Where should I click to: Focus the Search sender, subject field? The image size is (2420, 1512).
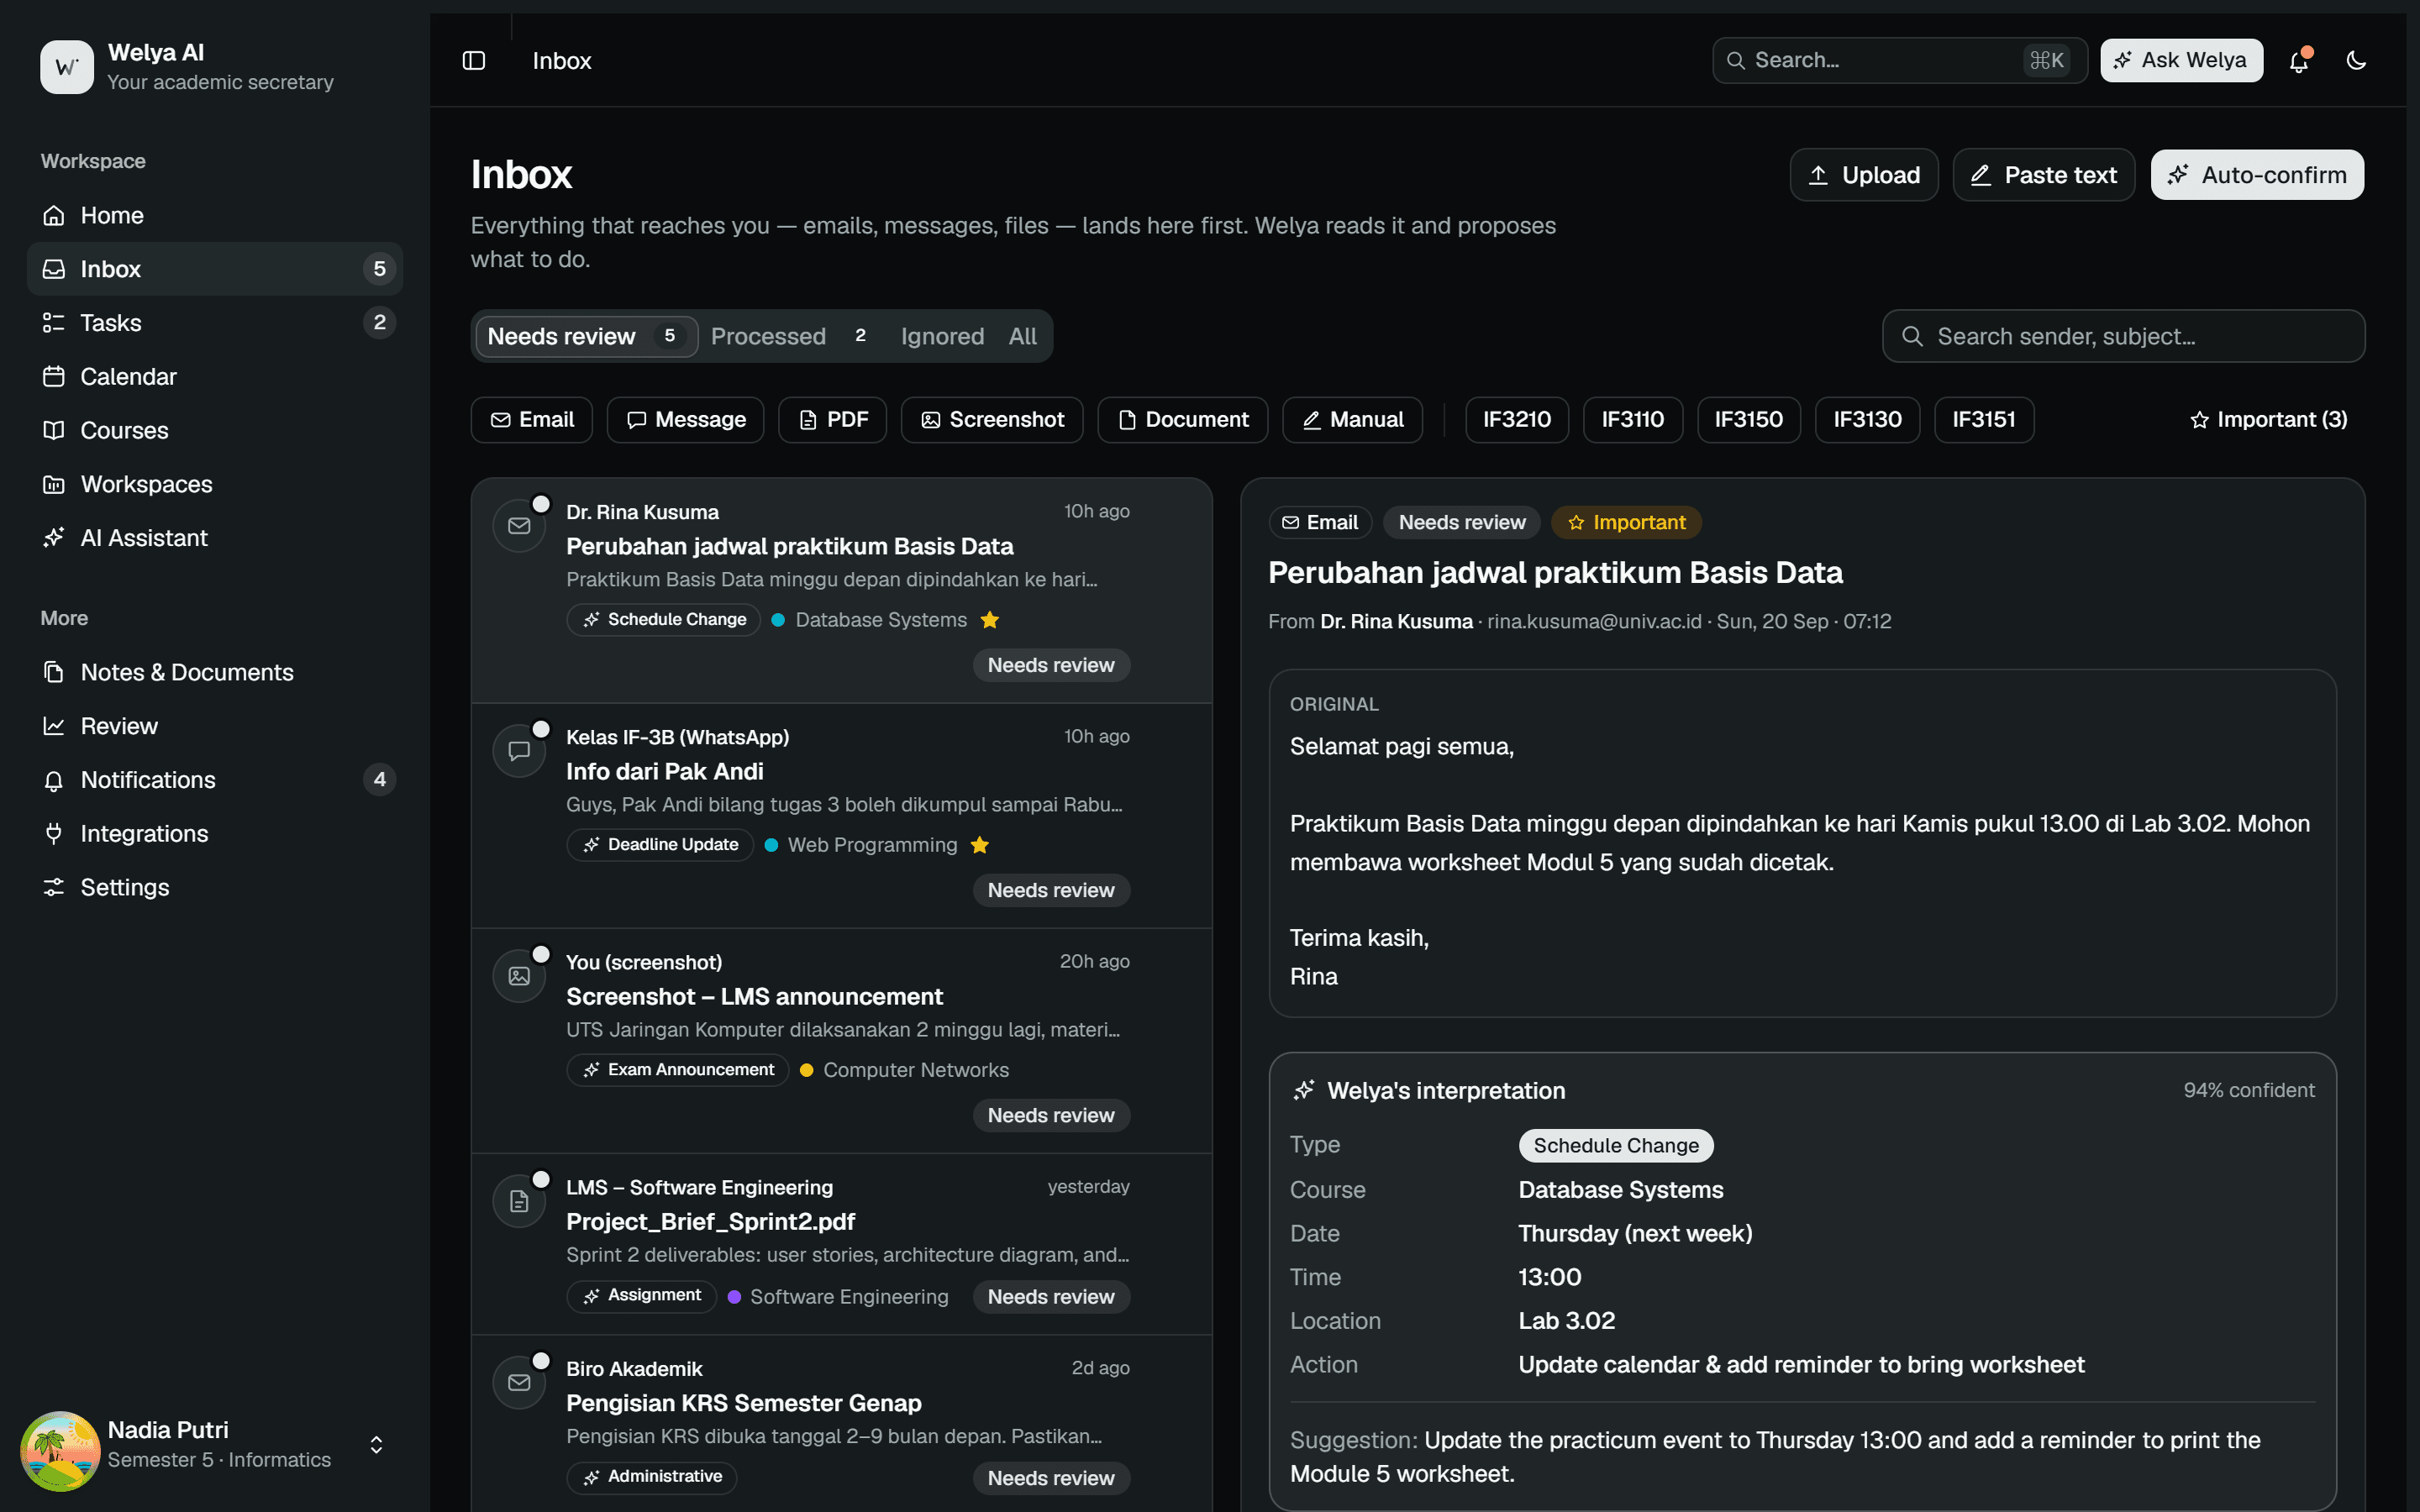click(2124, 336)
